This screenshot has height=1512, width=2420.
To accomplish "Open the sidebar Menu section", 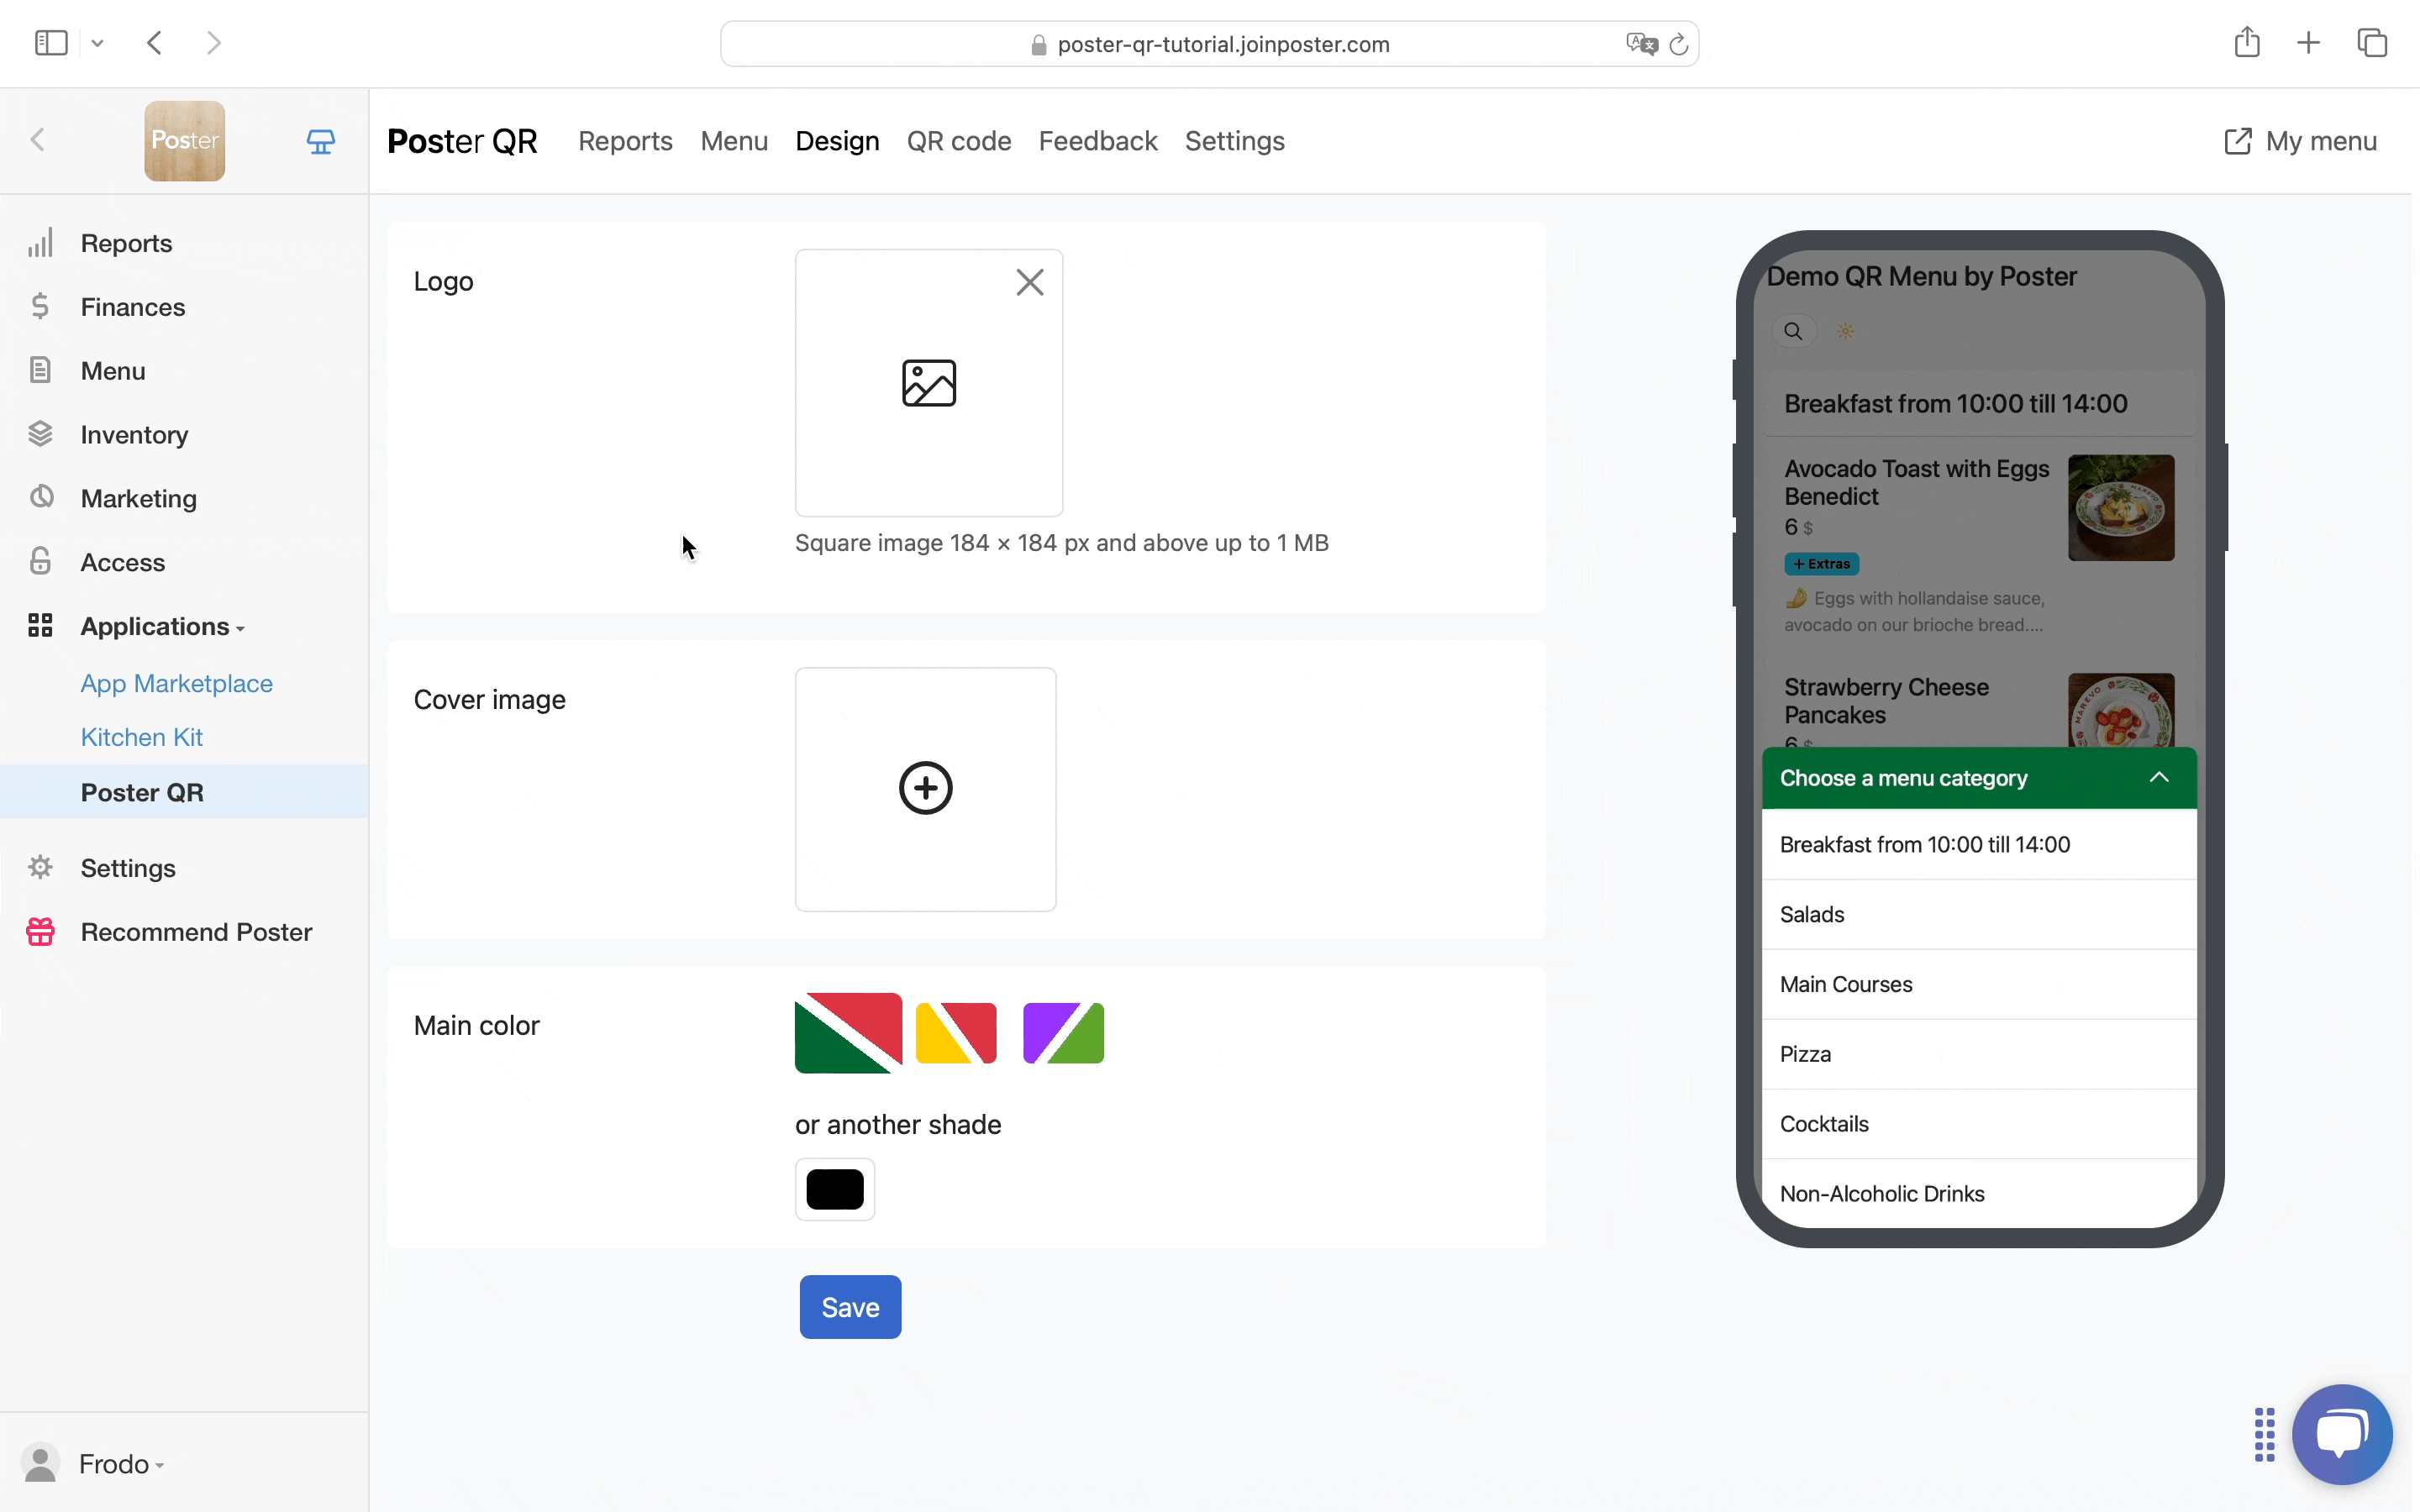I will (113, 371).
